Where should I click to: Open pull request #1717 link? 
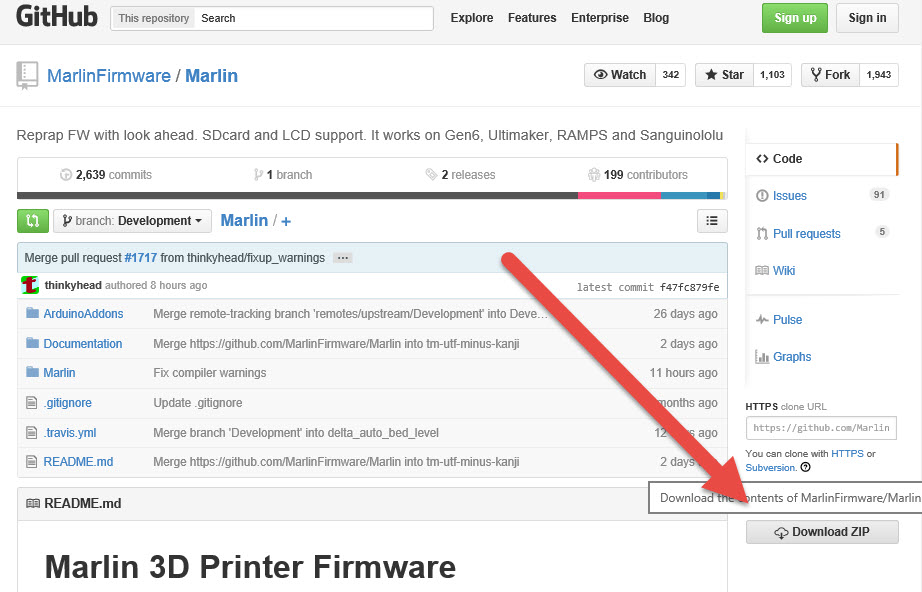(141, 258)
